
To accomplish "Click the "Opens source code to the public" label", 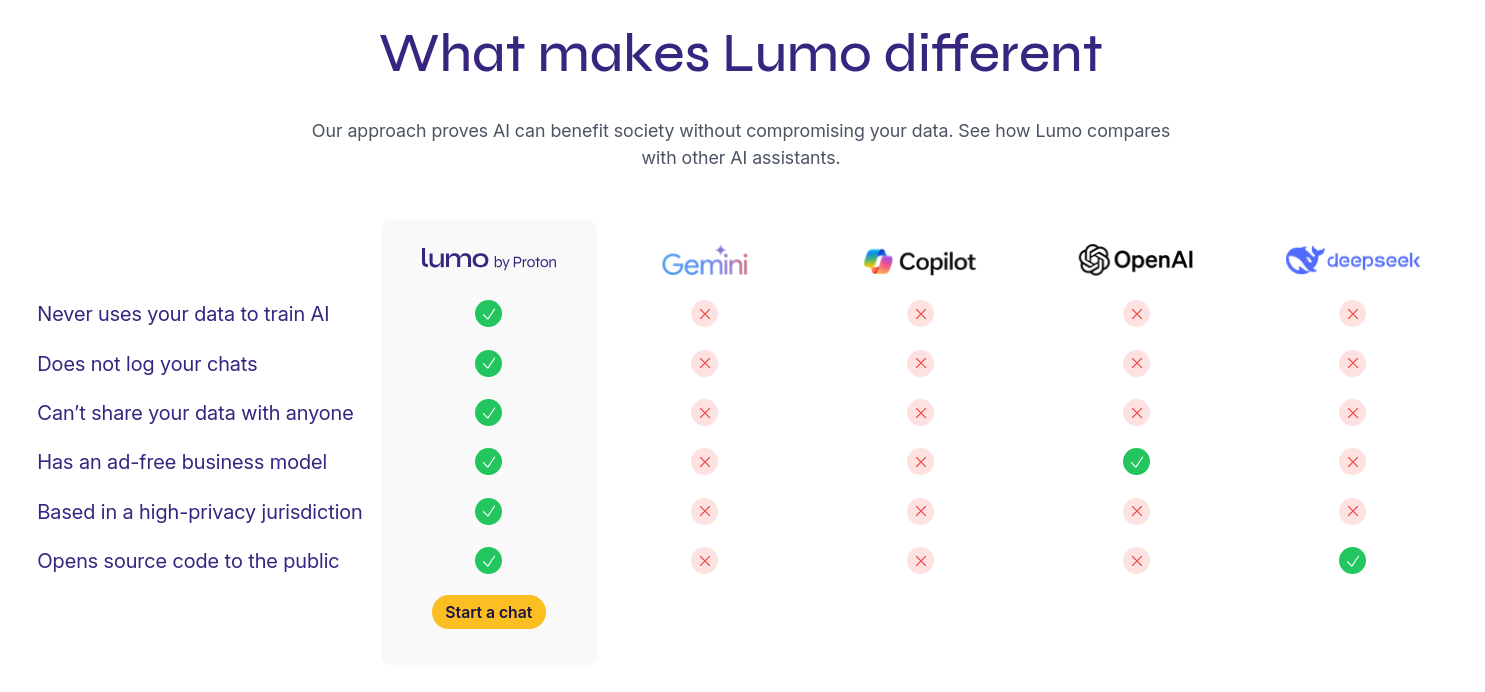I will (x=188, y=561).
